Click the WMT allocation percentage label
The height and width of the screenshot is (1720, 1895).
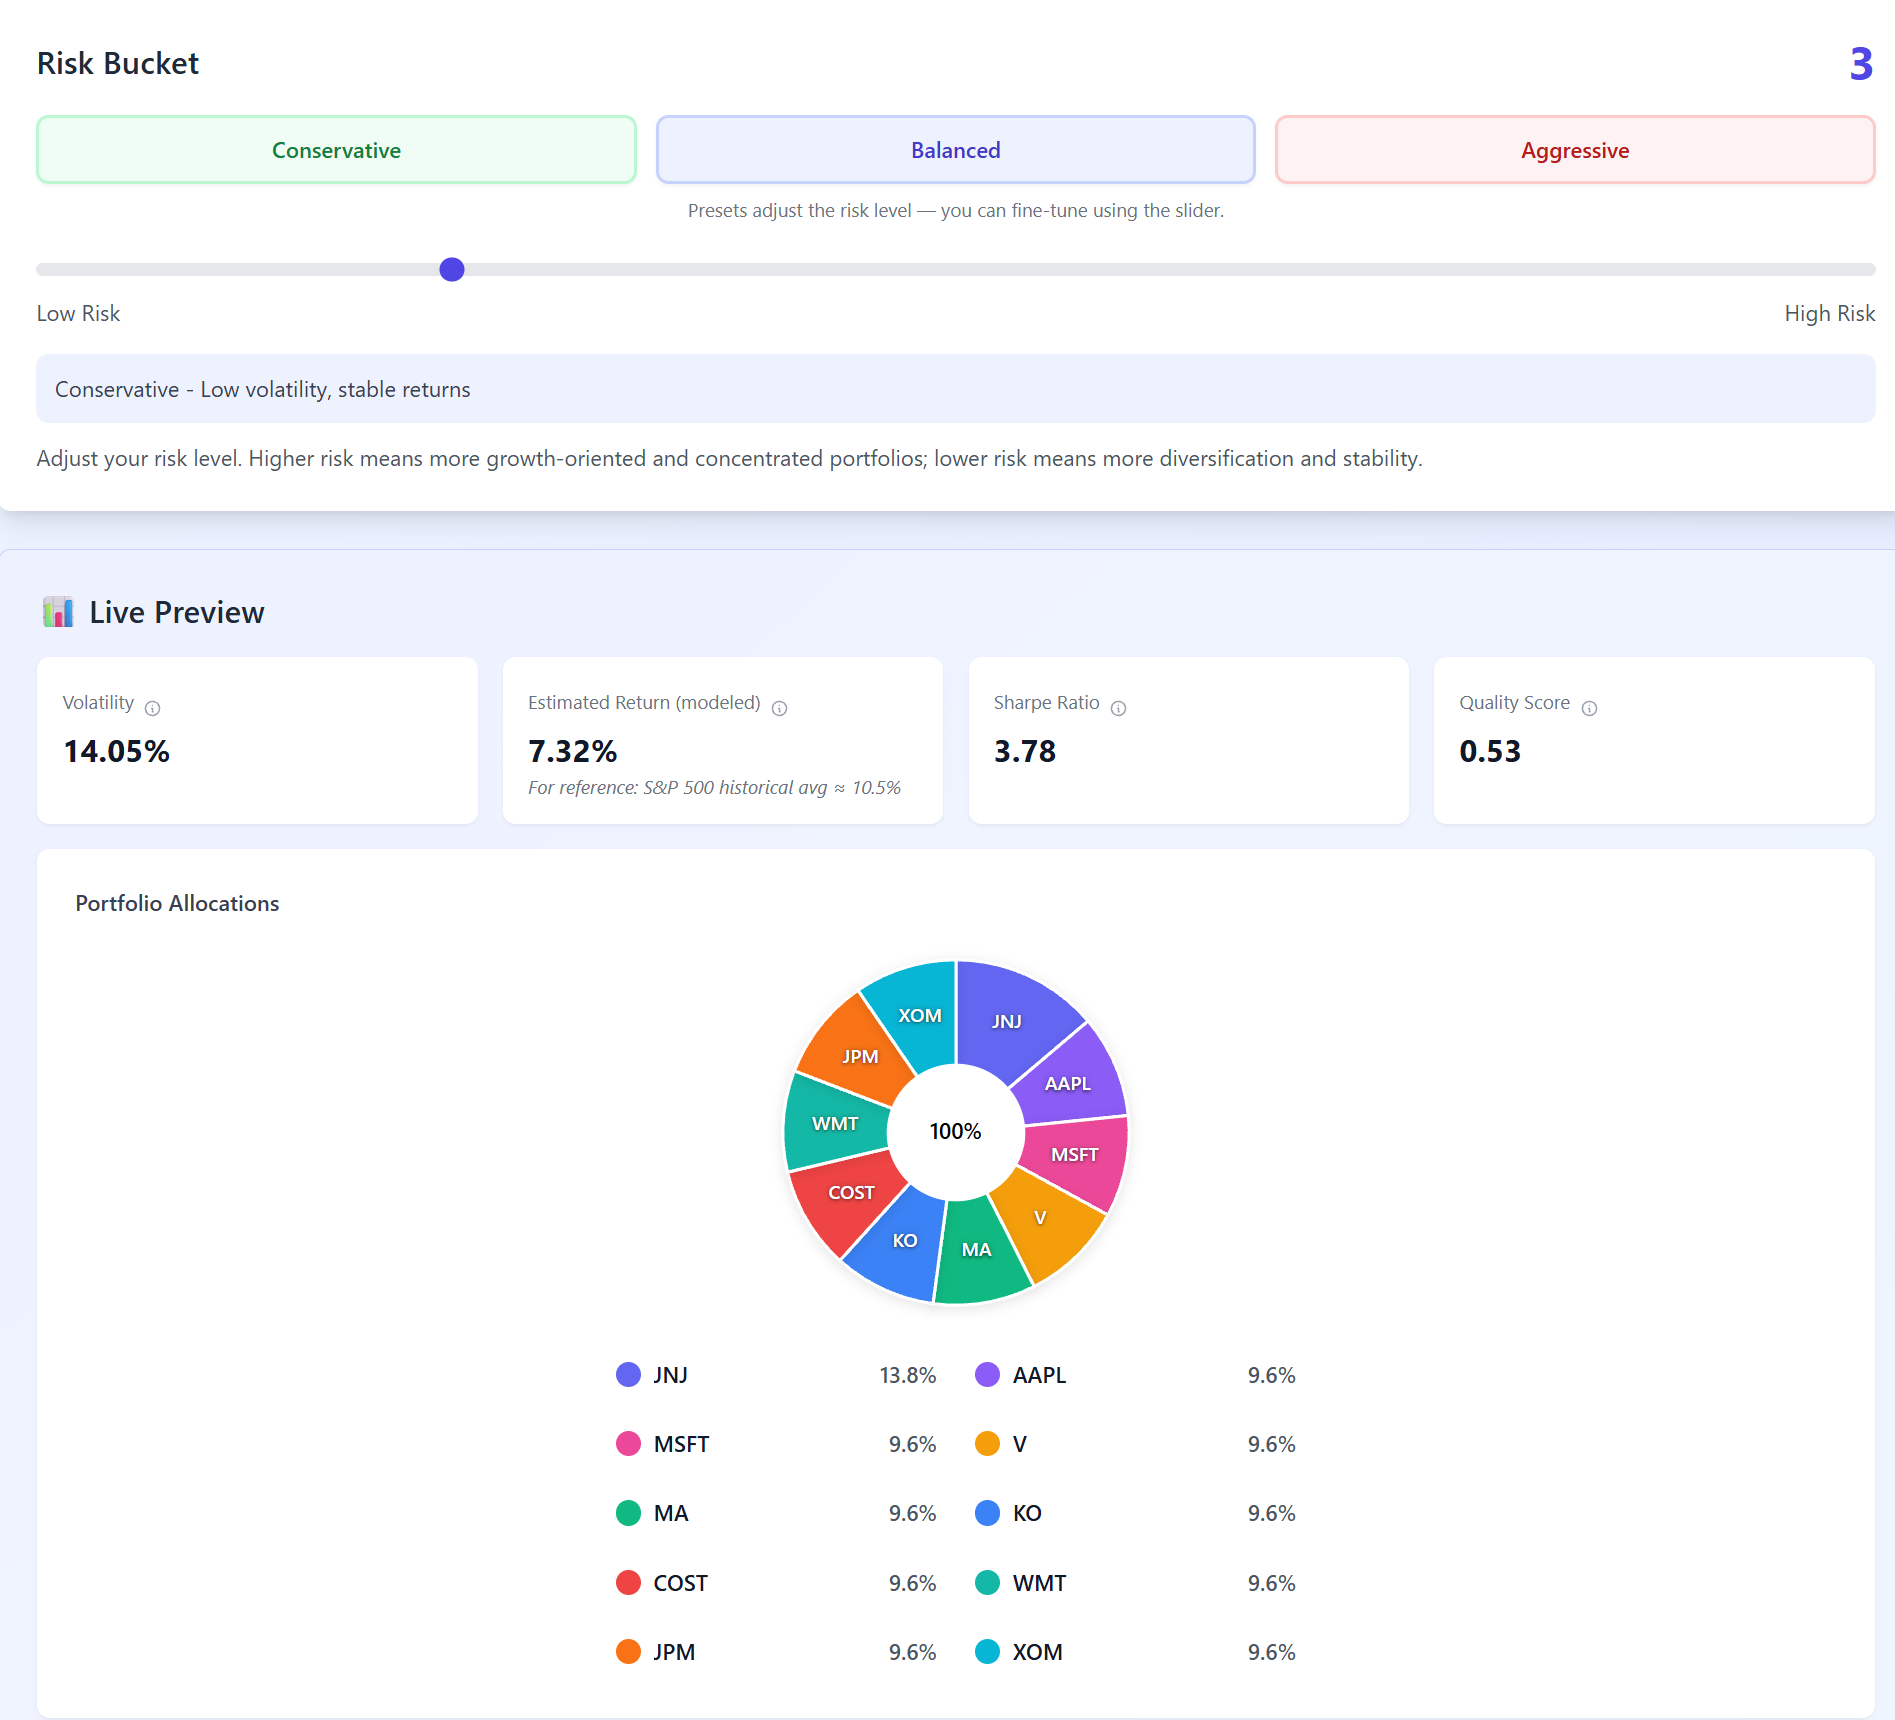click(1270, 1582)
